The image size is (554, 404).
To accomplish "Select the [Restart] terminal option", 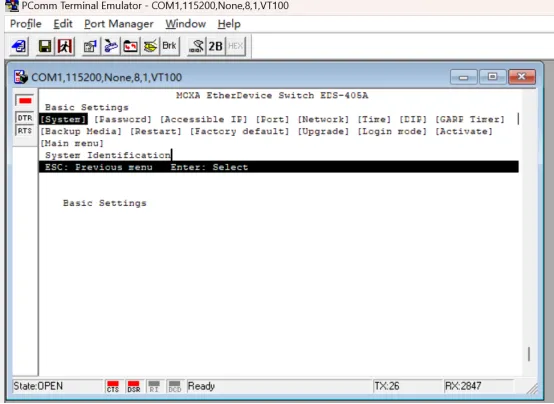I will [x=156, y=131].
